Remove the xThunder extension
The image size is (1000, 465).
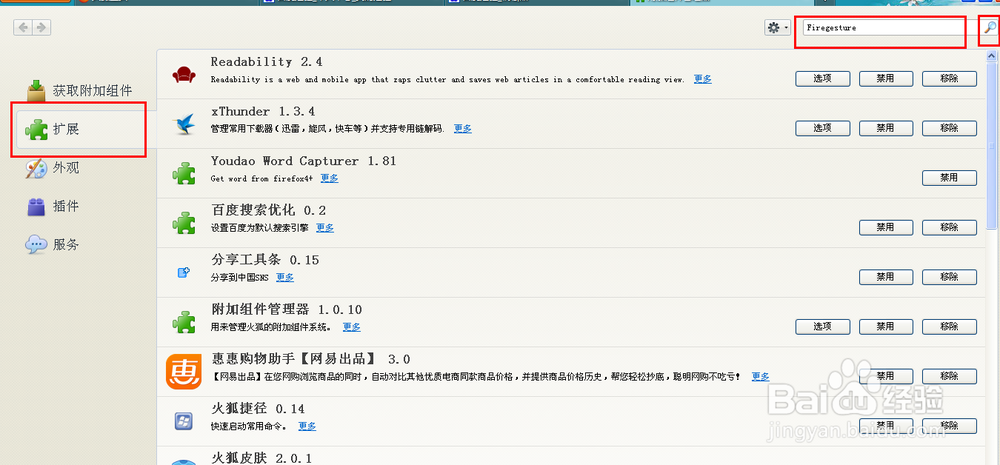tap(949, 128)
